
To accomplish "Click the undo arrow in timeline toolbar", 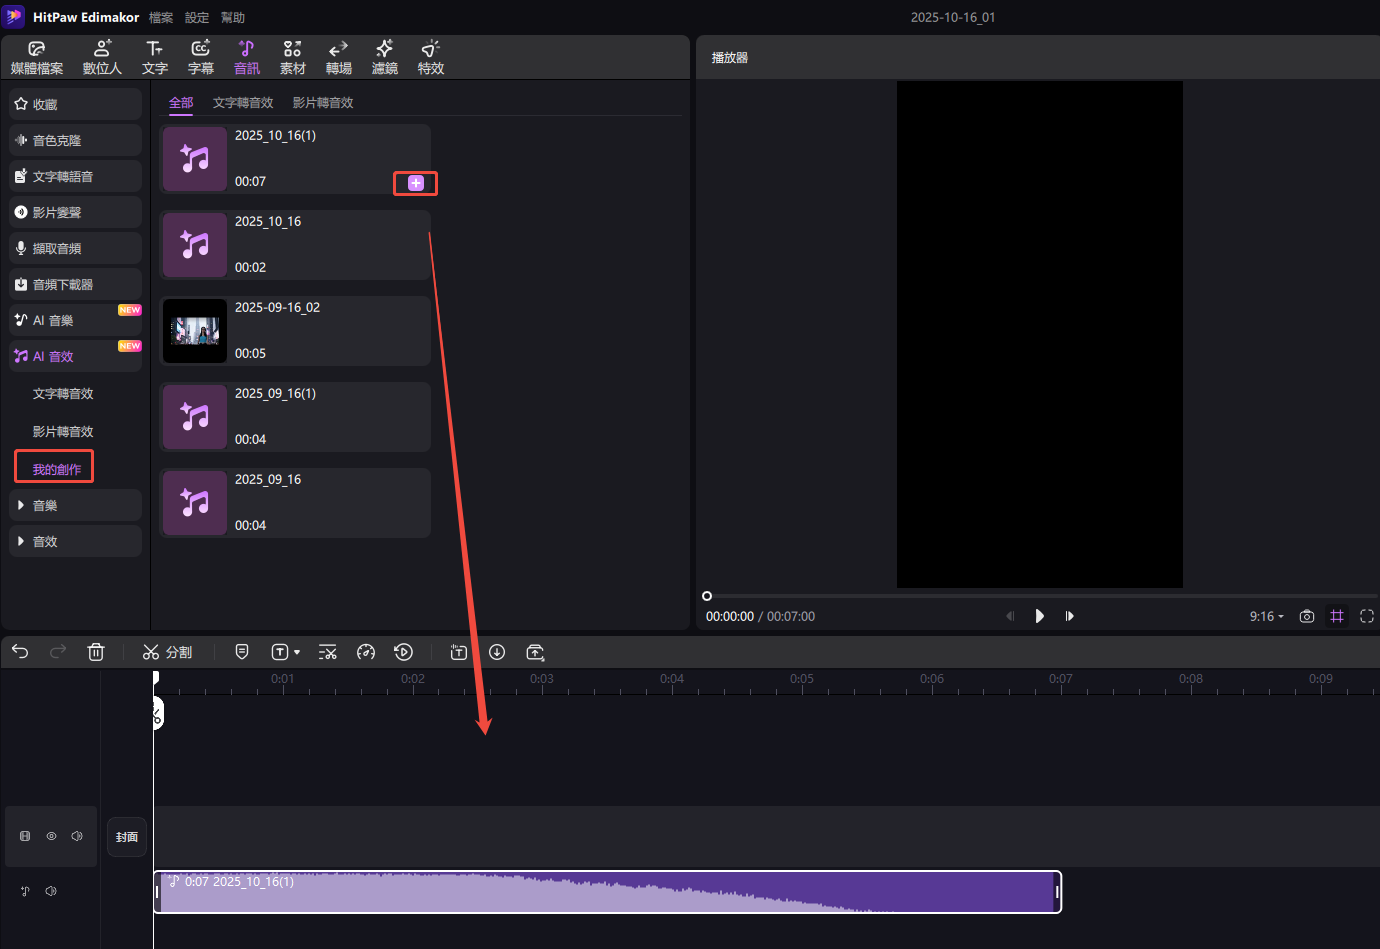I will 20,652.
